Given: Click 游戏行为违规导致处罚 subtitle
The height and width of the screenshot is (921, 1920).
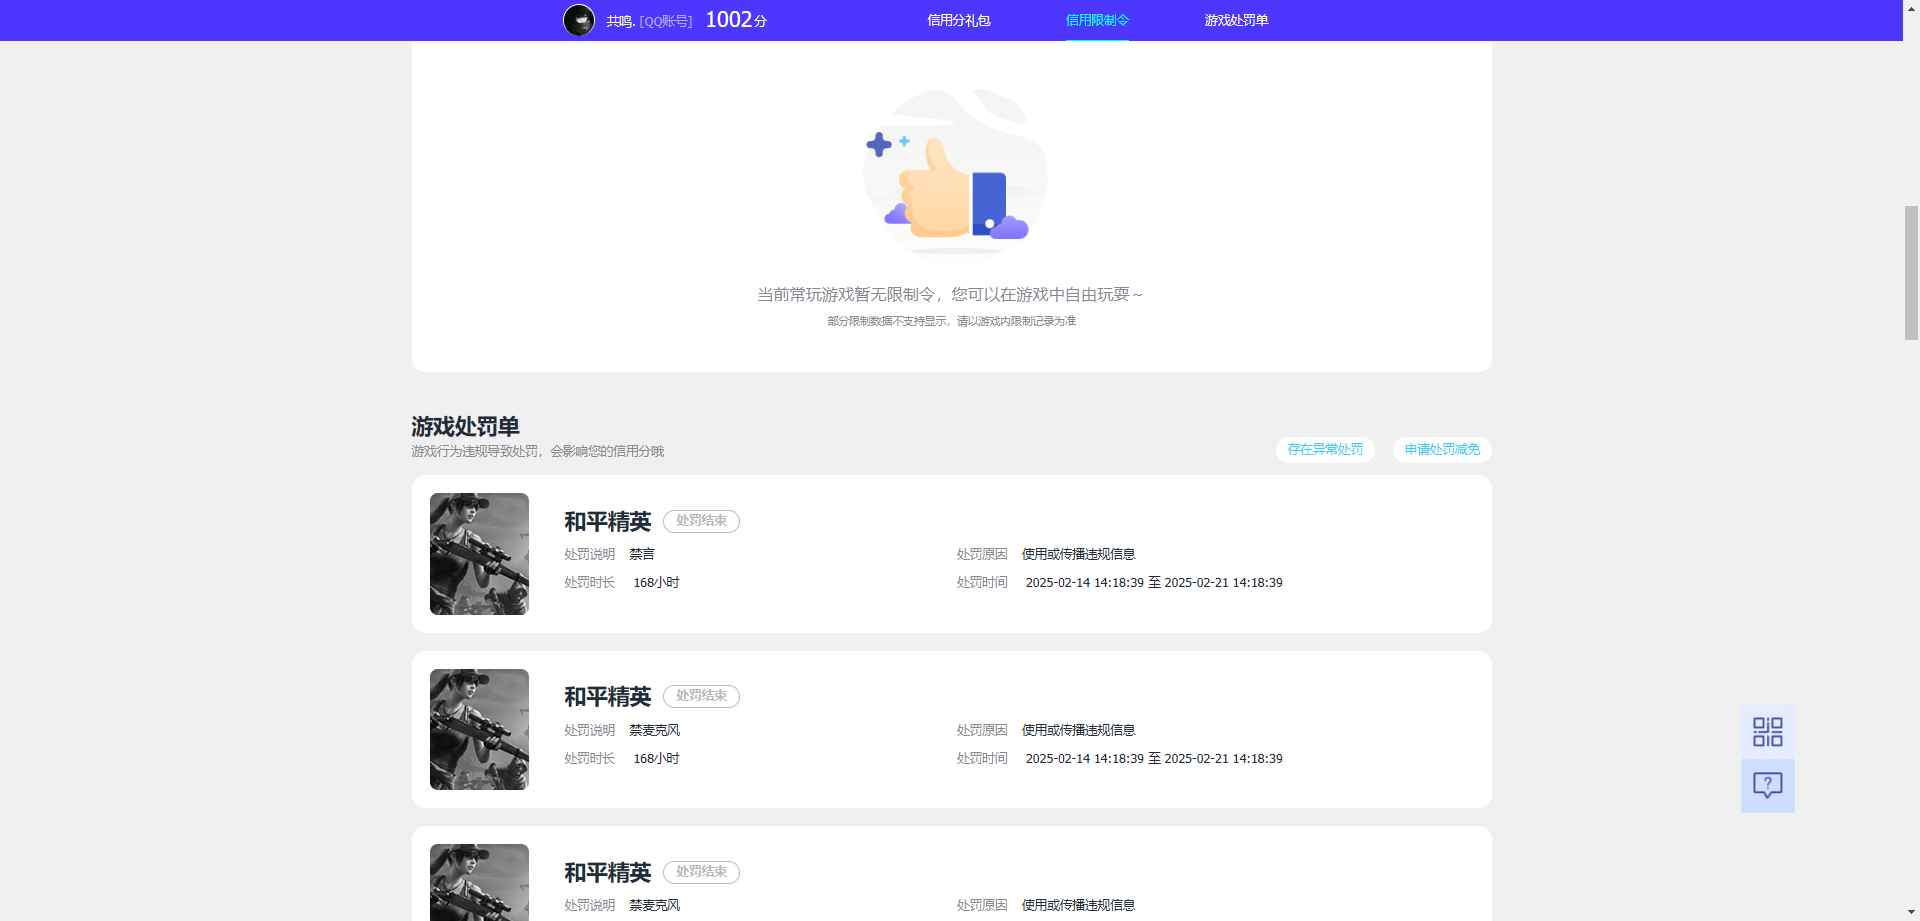Looking at the screenshot, I should tap(537, 451).
